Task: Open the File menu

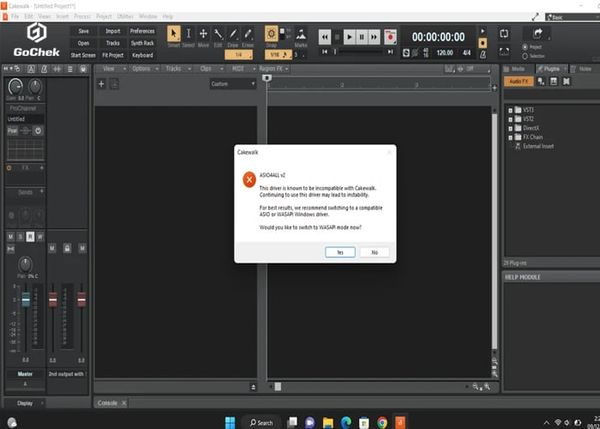Action: [15, 16]
